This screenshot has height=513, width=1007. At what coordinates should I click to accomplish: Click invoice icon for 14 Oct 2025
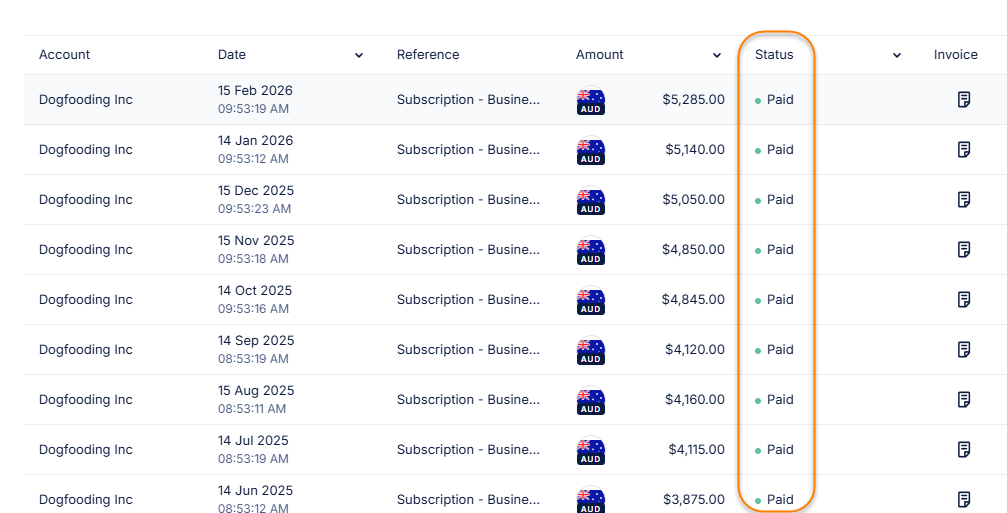click(964, 300)
